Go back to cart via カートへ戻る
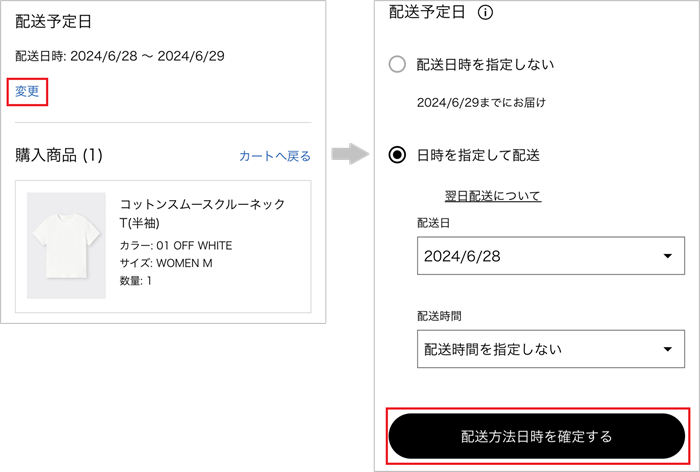The image size is (700, 472). 274,156
